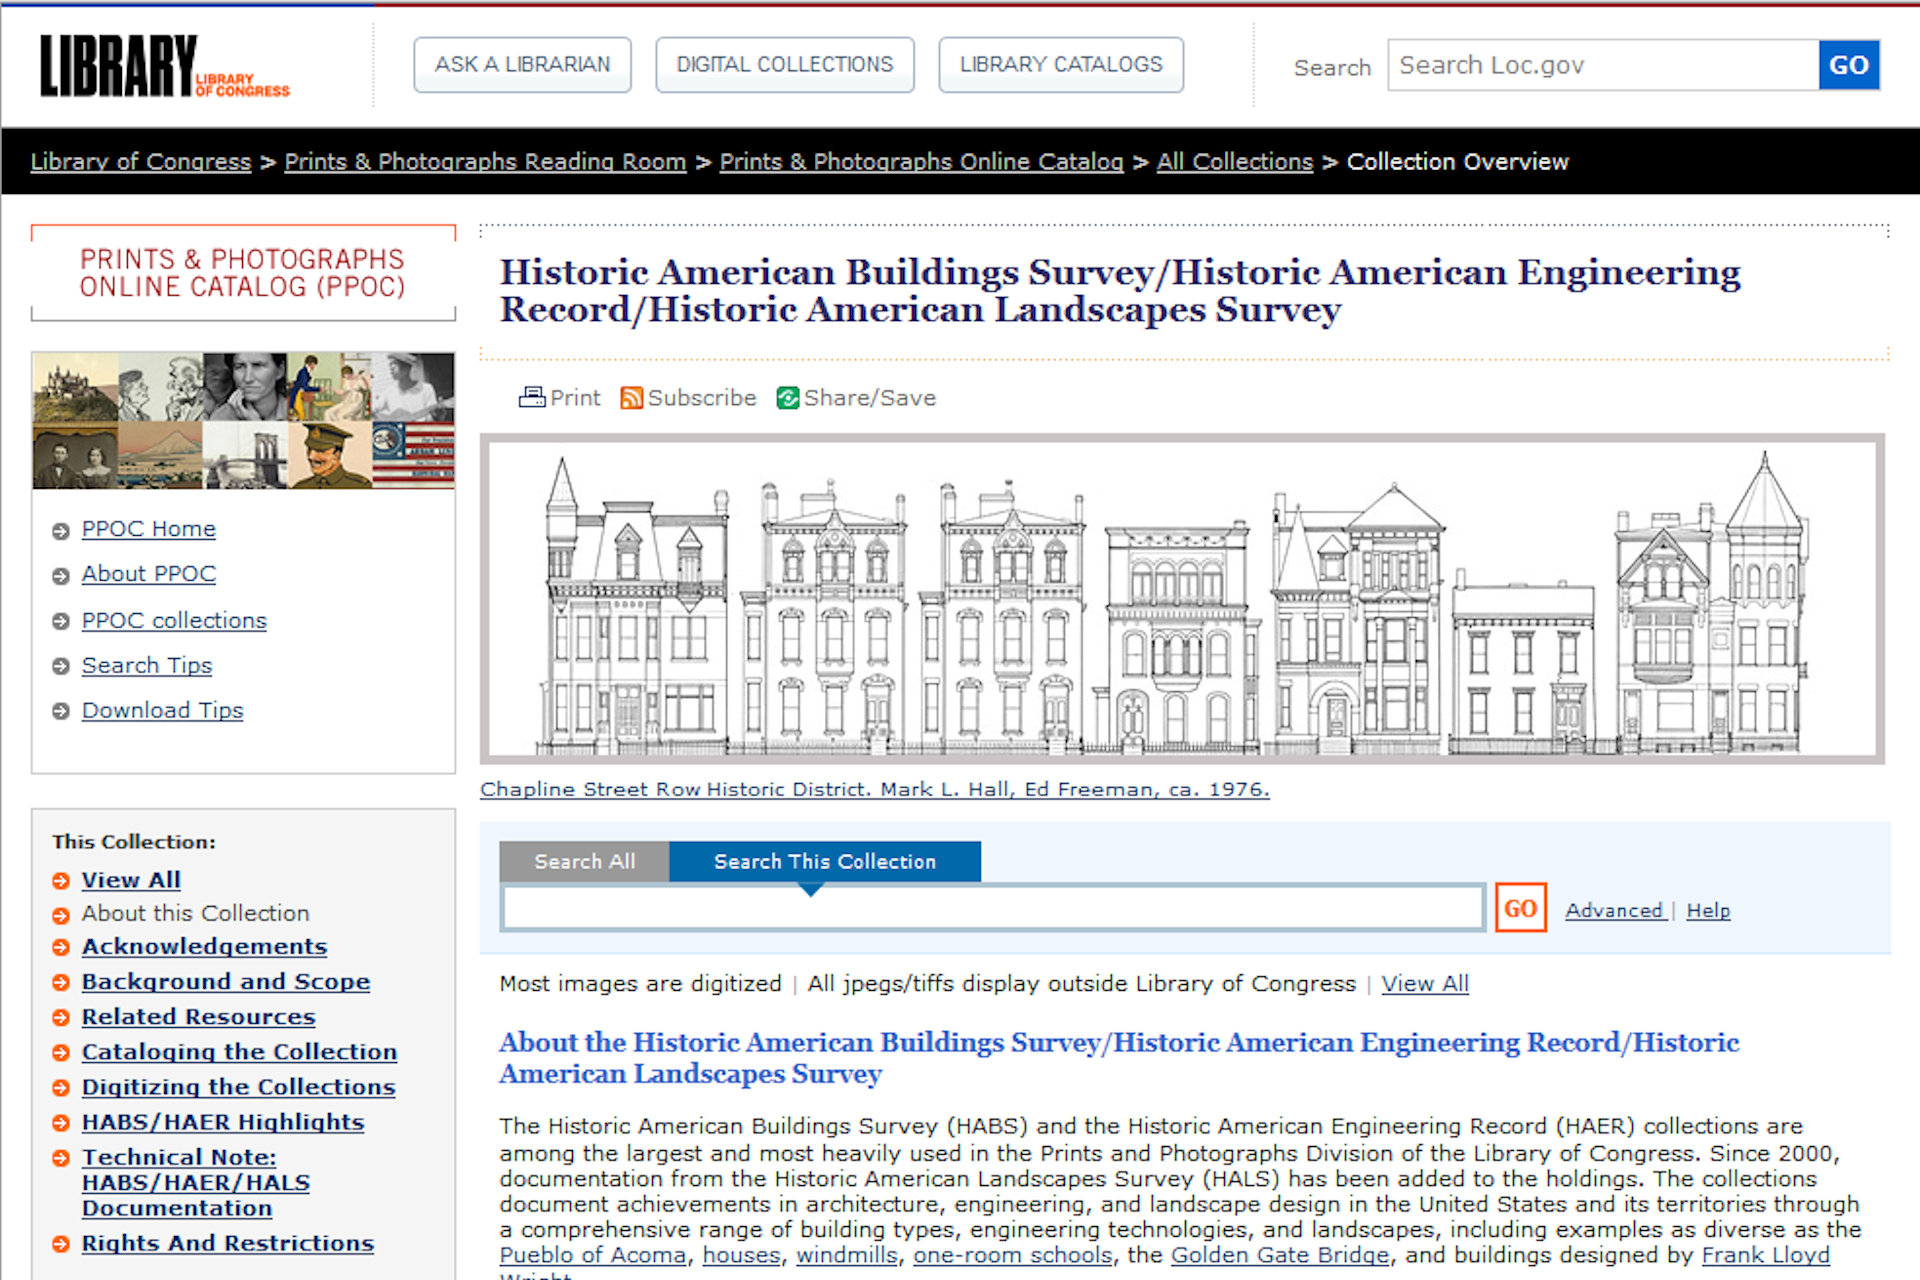1920x1280 pixels.
Task: Click the Library of Congress logo
Action: click(x=165, y=66)
